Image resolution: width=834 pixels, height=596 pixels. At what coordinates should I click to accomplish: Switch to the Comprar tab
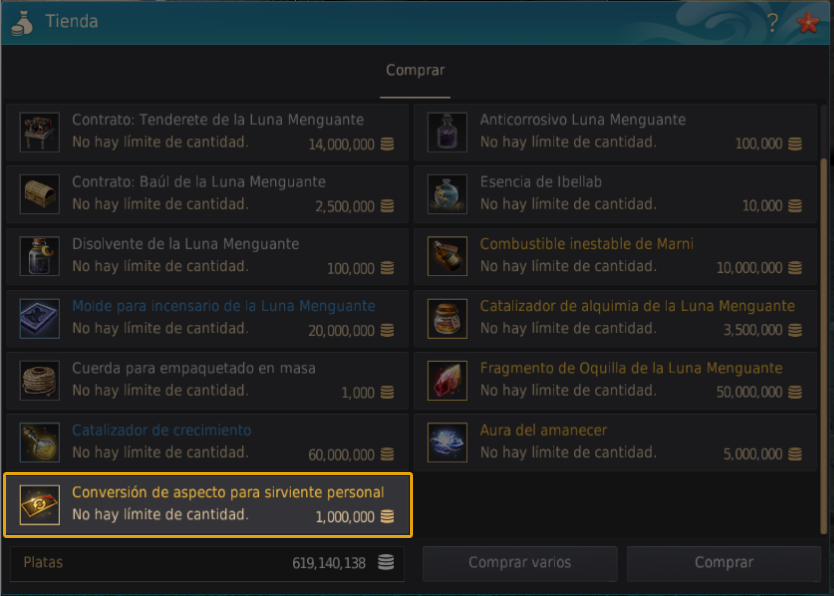(415, 71)
